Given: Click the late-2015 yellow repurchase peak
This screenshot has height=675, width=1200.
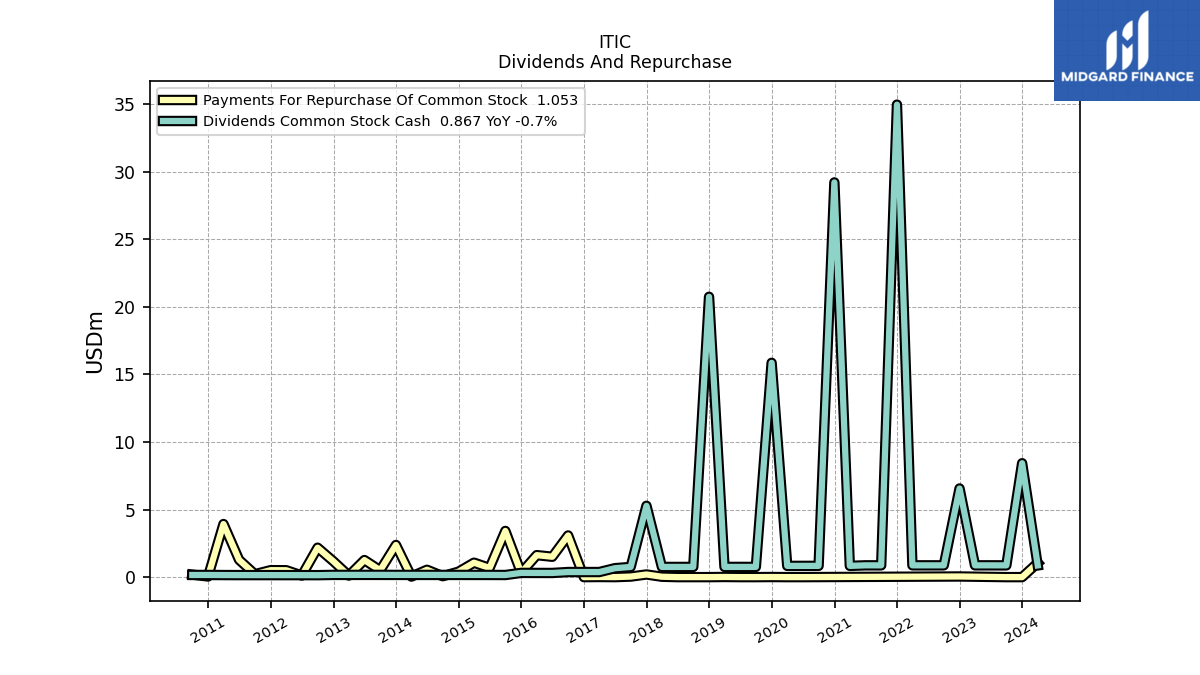Looking at the screenshot, I should (x=506, y=529).
